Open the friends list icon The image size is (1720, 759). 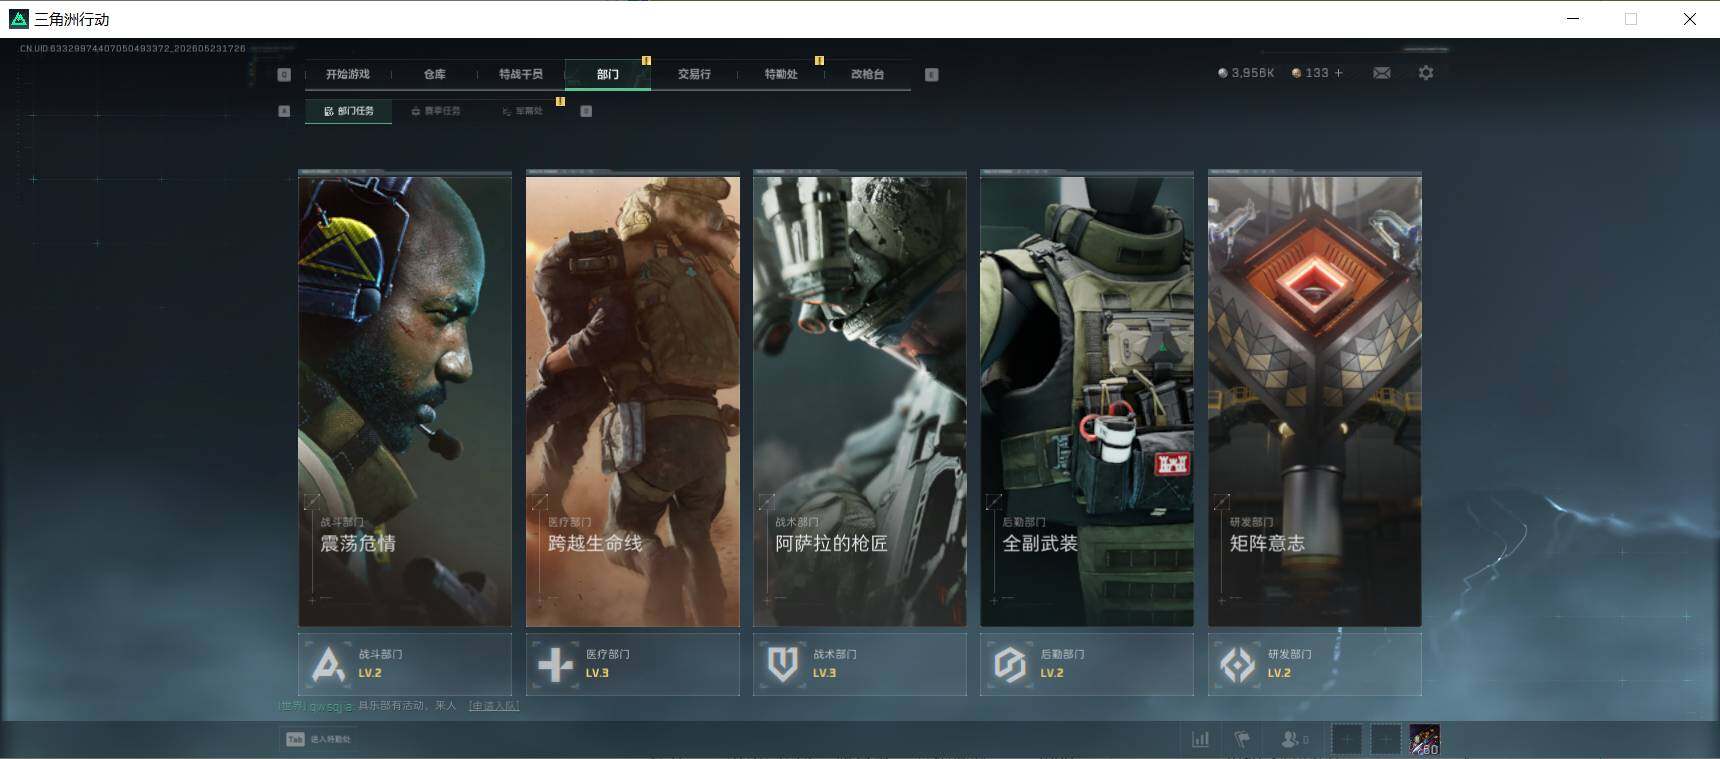point(1294,739)
